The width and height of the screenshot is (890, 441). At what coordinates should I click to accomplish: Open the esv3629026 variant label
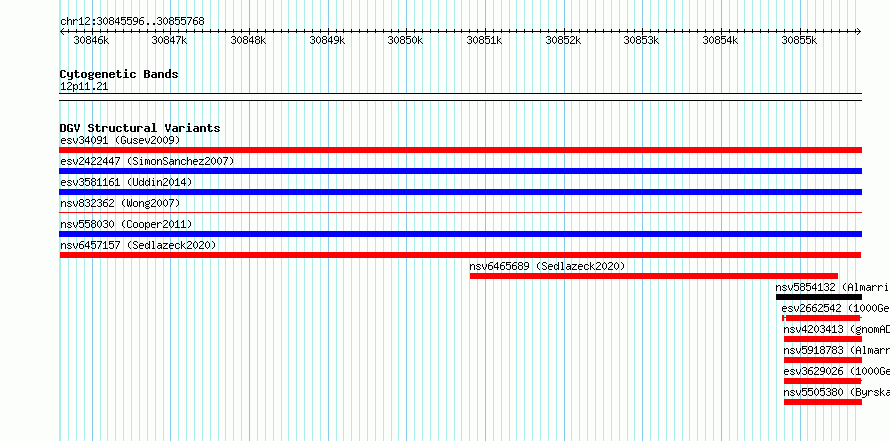pos(837,371)
